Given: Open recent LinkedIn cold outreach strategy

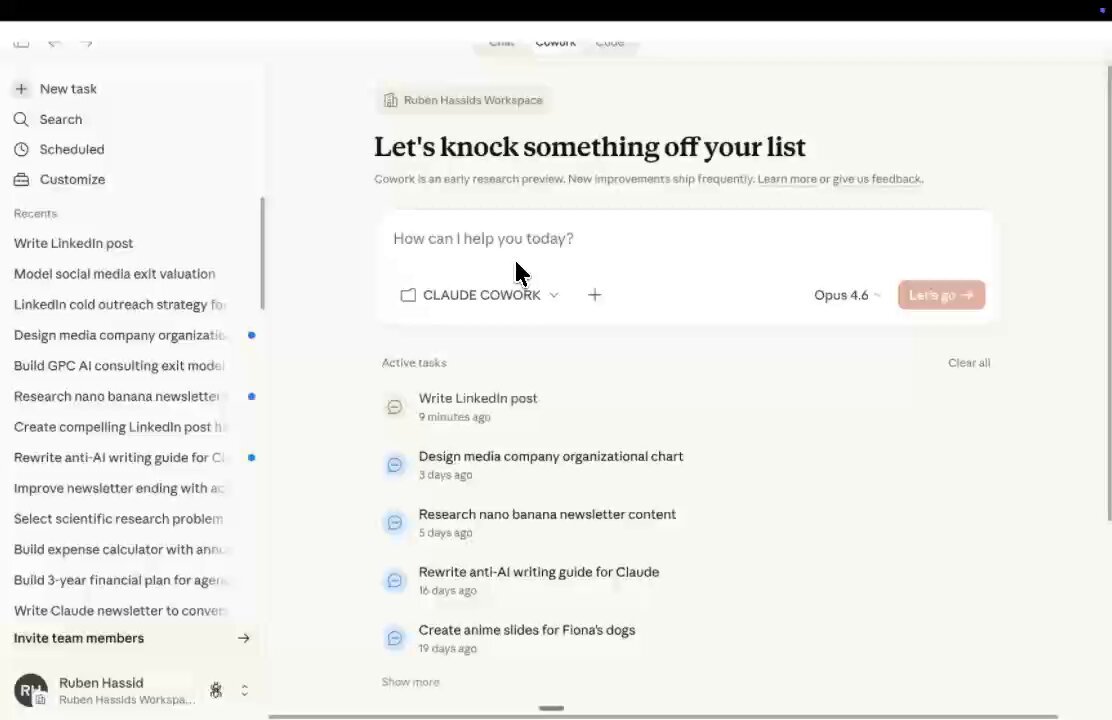Looking at the screenshot, I should [x=119, y=304].
